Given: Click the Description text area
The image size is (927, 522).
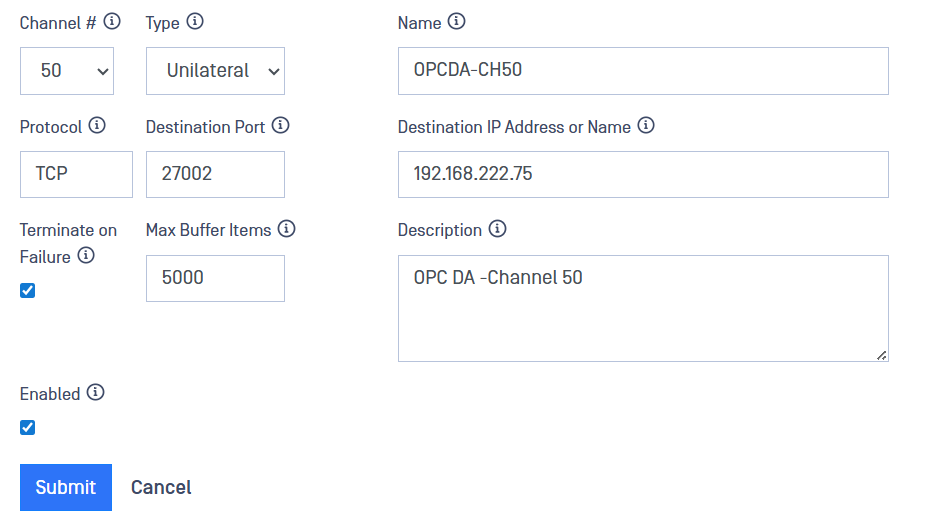Looking at the screenshot, I should [x=643, y=308].
